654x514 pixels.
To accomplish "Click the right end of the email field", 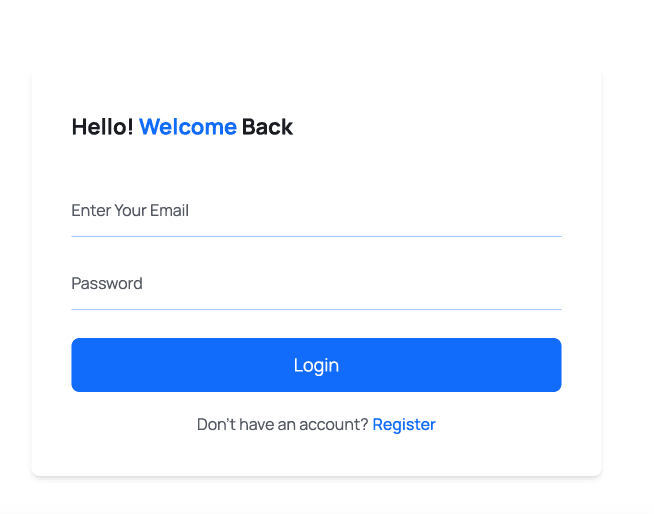I will pyautogui.click(x=550, y=211).
